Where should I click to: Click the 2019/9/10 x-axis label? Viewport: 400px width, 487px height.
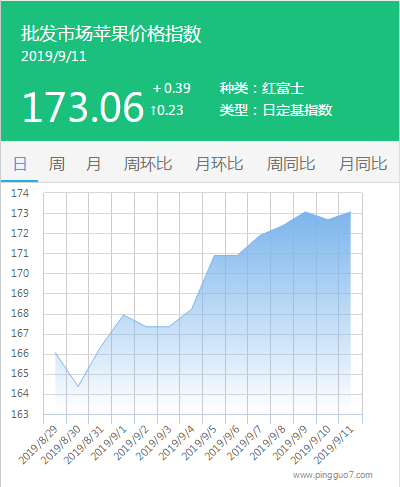point(311,445)
